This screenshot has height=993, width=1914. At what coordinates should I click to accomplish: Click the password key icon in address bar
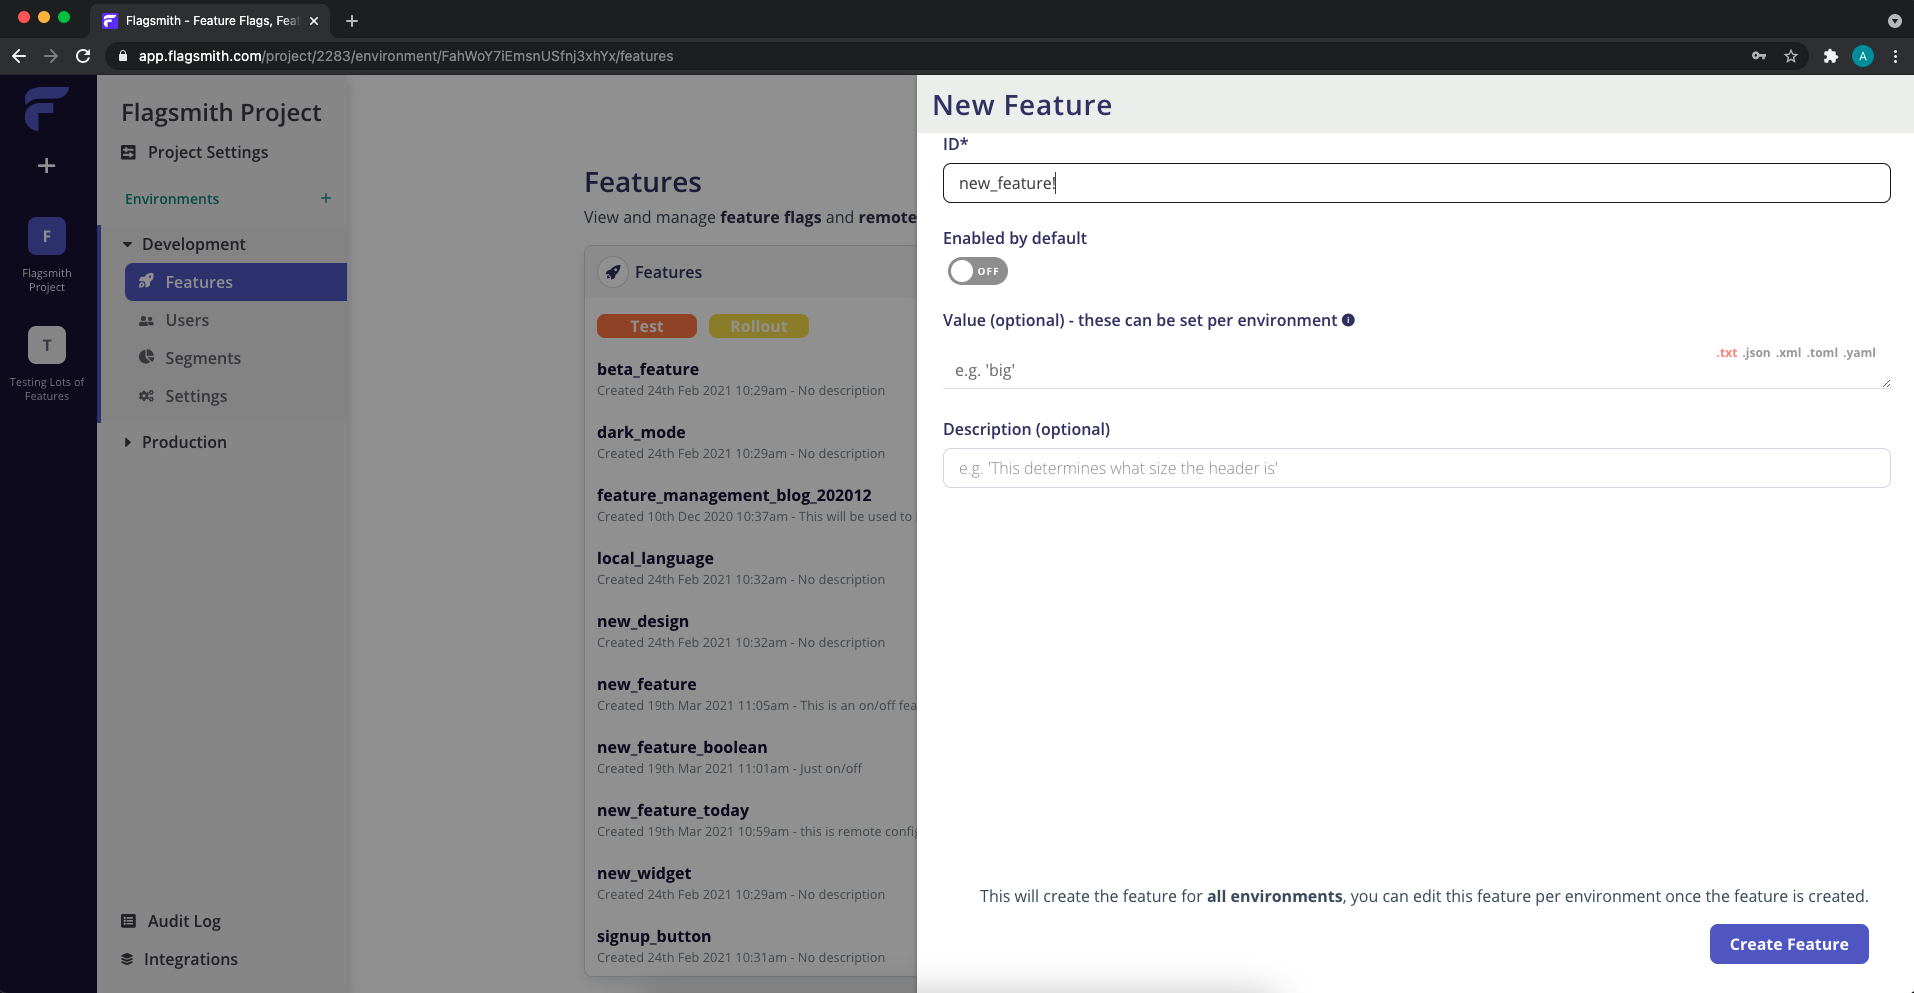pos(1759,56)
